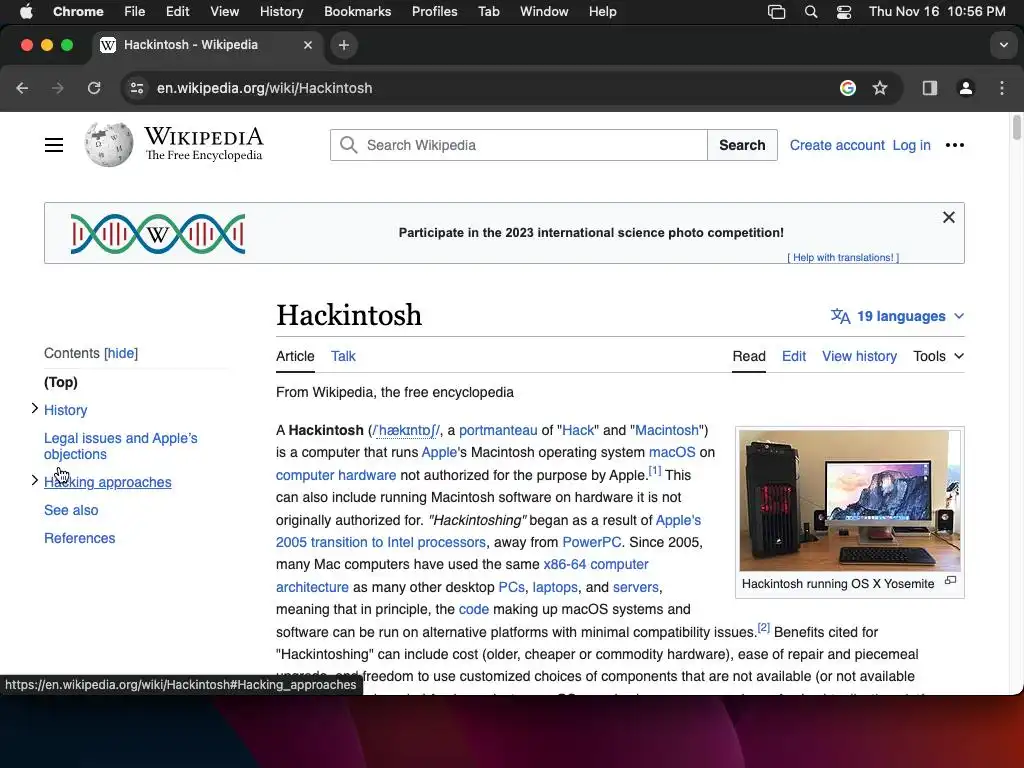This screenshot has width=1024, height=768.
Task: Open View history tab
Action: pos(859,357)
